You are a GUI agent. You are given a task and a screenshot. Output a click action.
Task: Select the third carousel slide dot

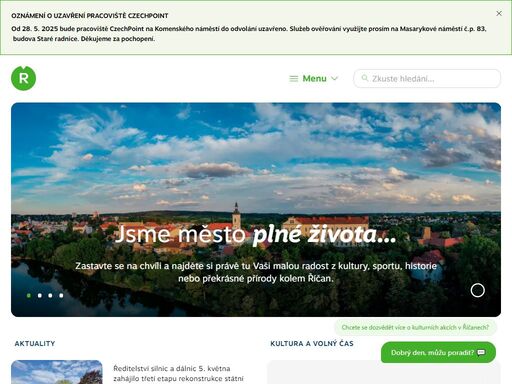(50, 295)
